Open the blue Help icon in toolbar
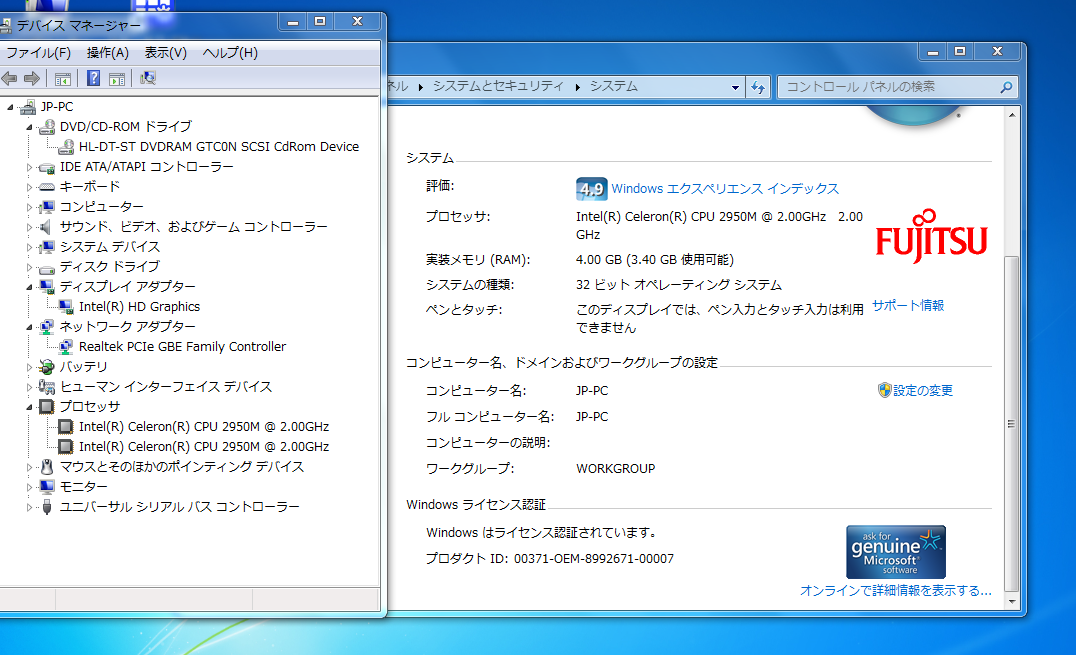Screen dimensions: 1076x655 pos(93,78)
